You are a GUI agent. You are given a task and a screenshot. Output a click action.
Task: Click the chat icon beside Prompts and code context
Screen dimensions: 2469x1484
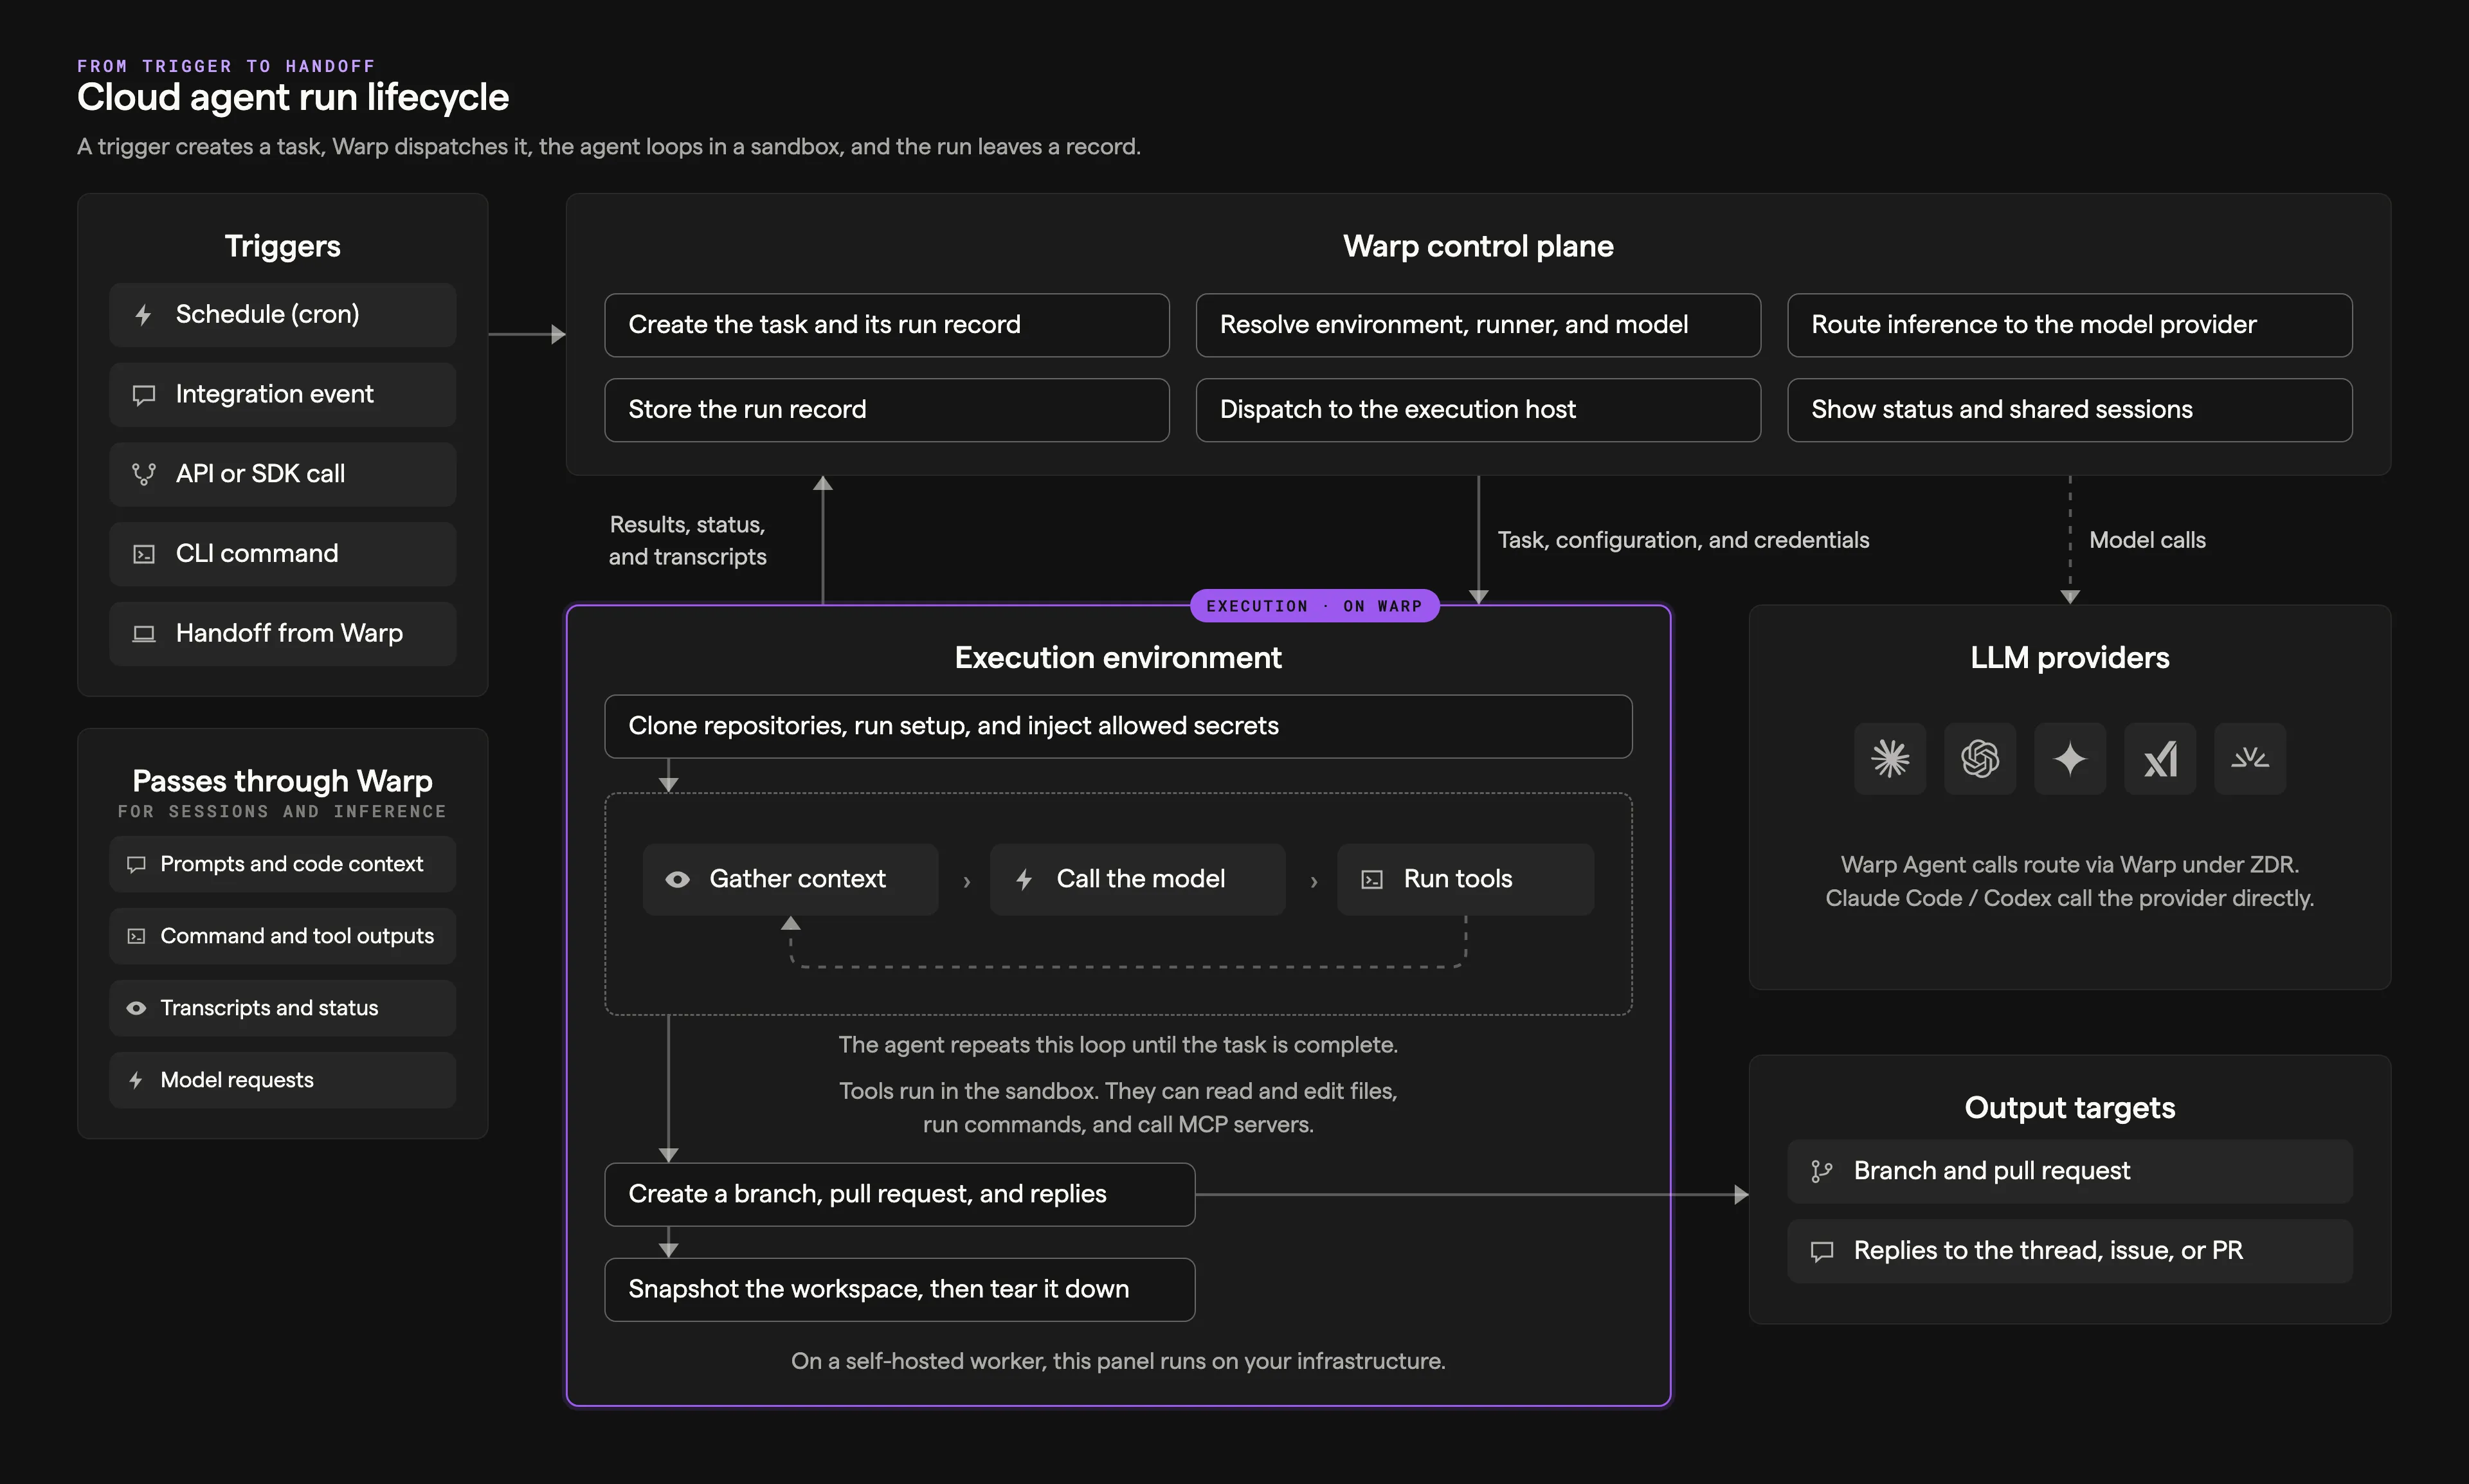pyautogui.click(x=136, y=864)
